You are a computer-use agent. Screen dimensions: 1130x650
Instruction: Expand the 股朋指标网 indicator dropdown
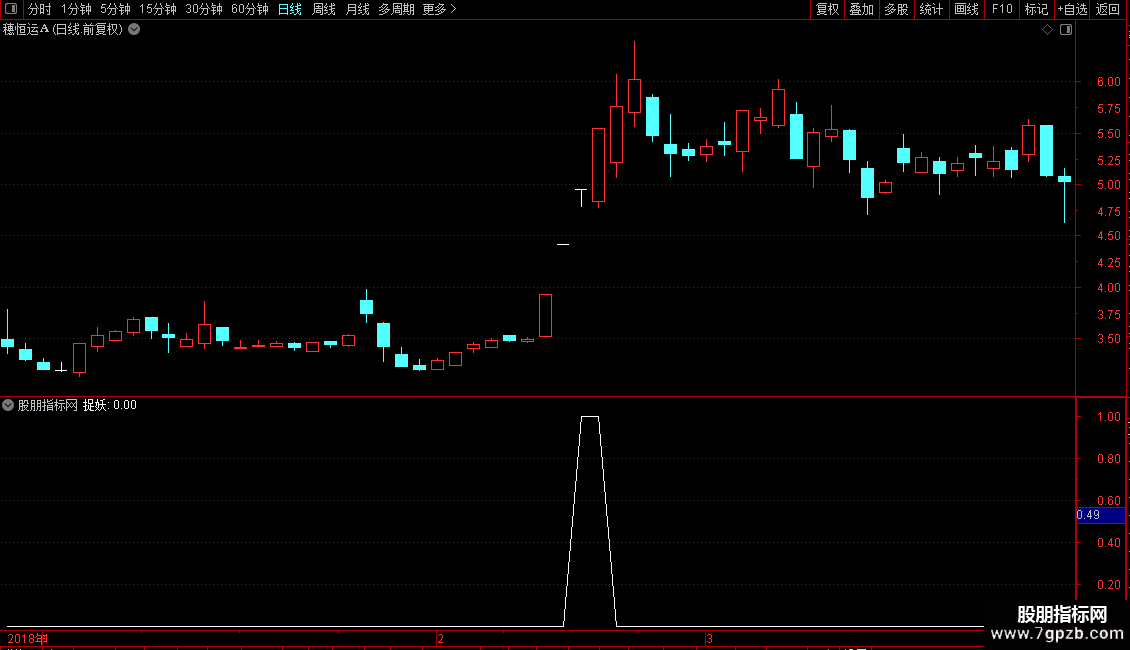point(8,405)
